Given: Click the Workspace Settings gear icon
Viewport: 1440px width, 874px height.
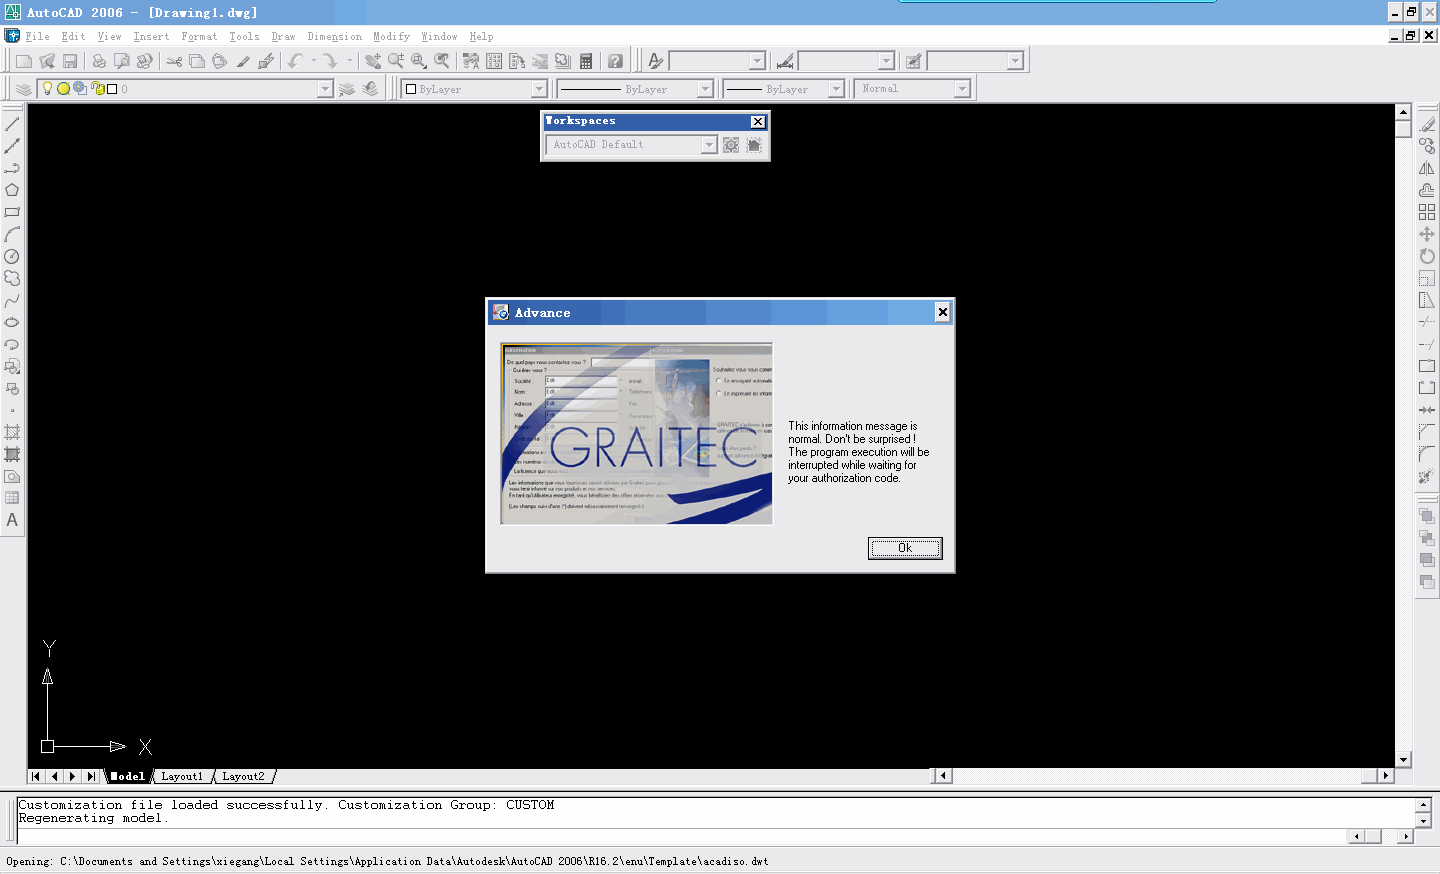Looking at the screenshot, I should pyautogui.click(x=731, y=145).
